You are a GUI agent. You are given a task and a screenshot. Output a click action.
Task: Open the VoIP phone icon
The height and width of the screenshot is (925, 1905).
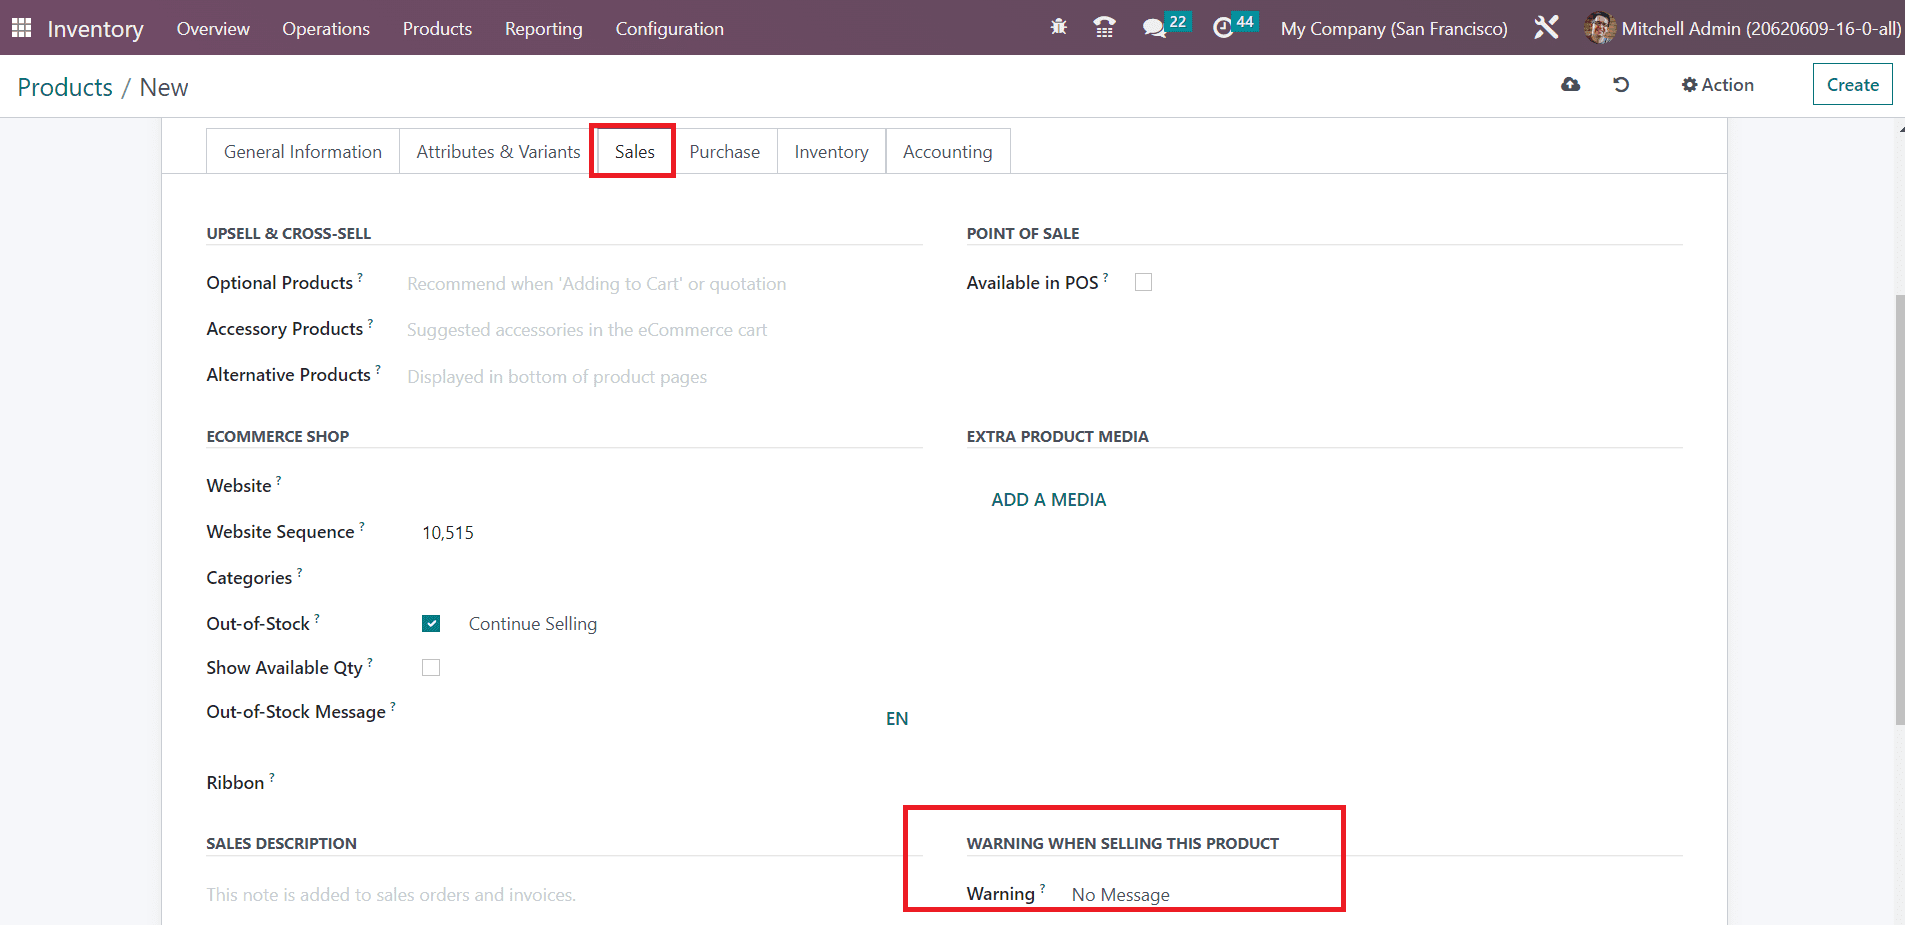1104,28
